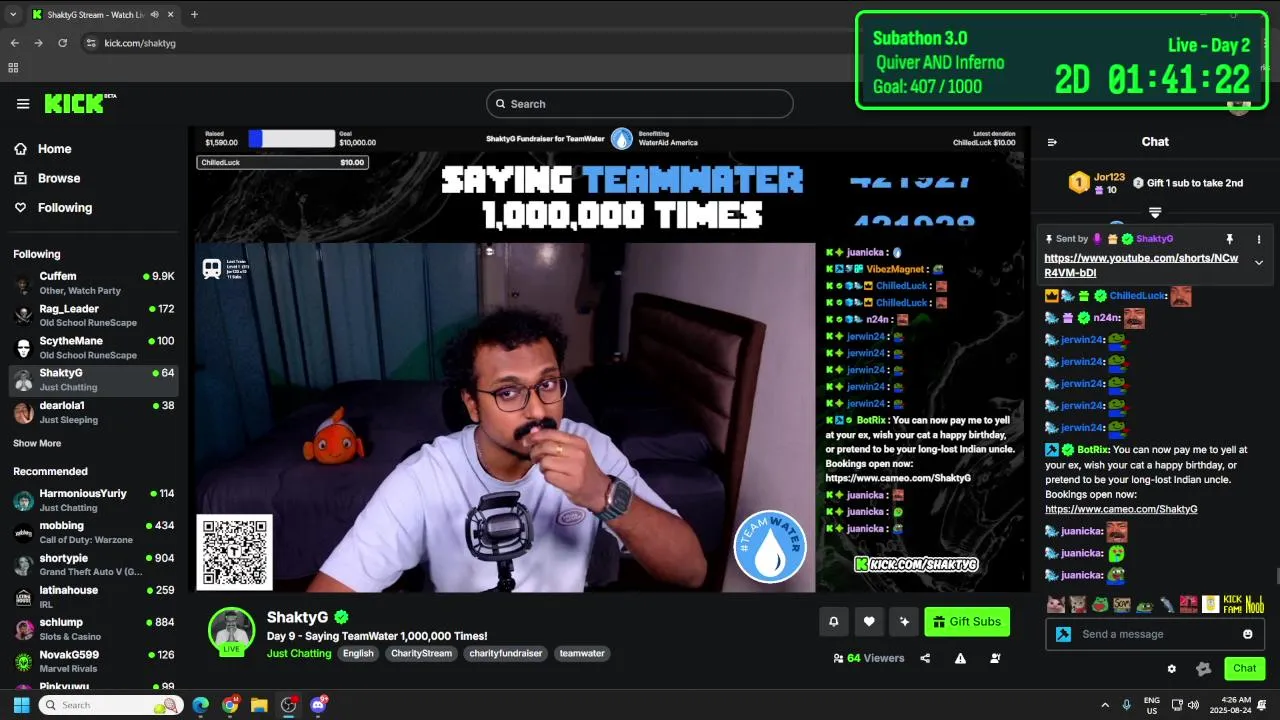Viewport: 1280px width, 720px height.
Task: Open Microsoft Edge from taskbar
Action: 201,705
